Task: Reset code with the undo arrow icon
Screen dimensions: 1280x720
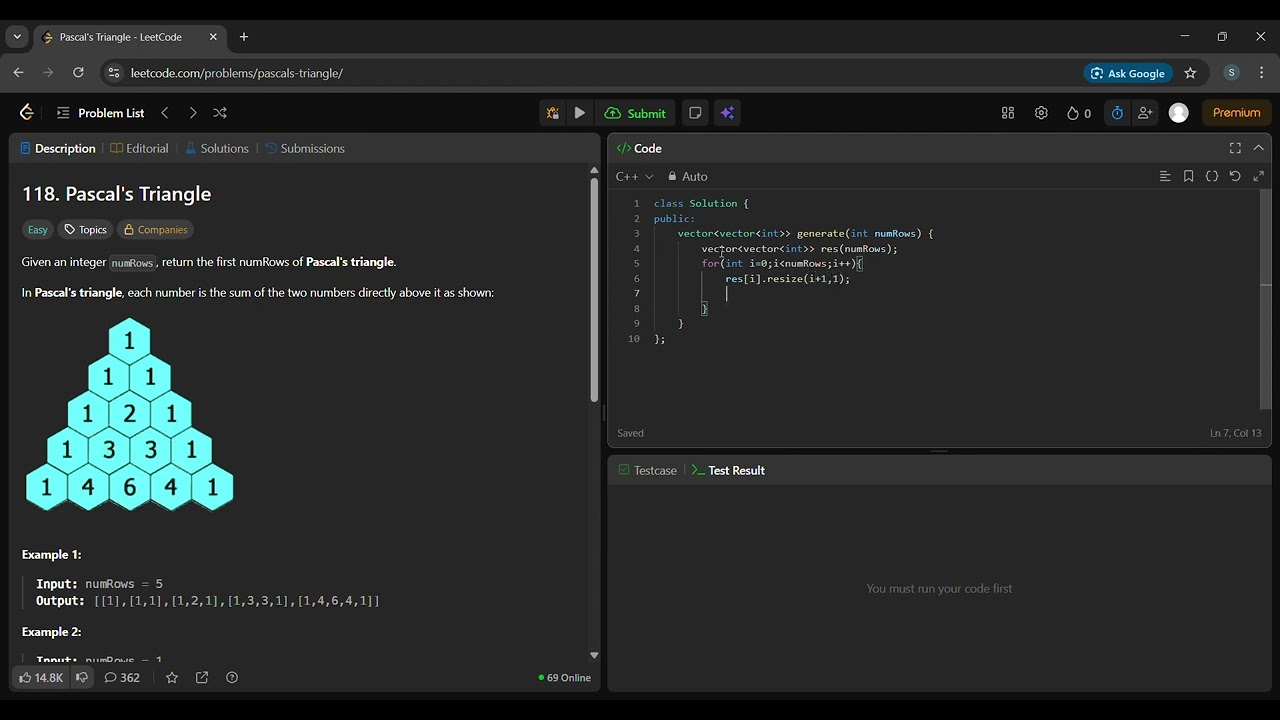Action: pyautogui.click(x=1235, y=176)
